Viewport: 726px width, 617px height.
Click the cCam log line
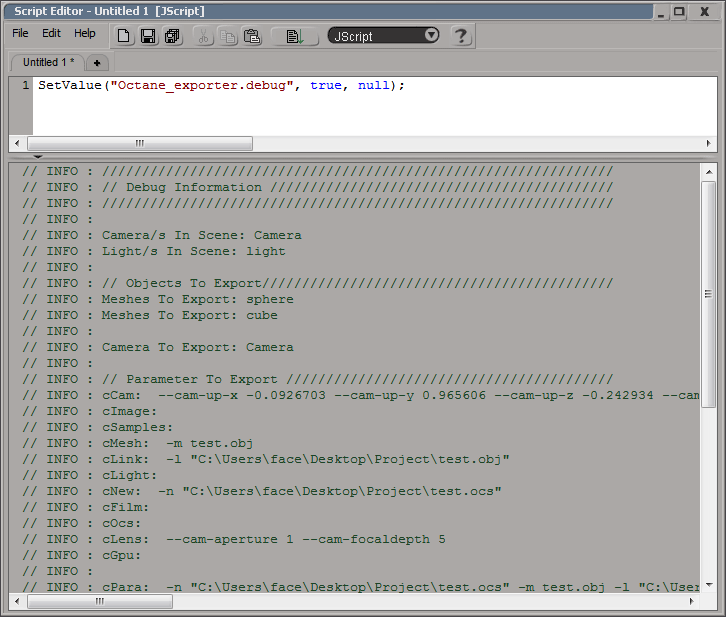point(361,395)
